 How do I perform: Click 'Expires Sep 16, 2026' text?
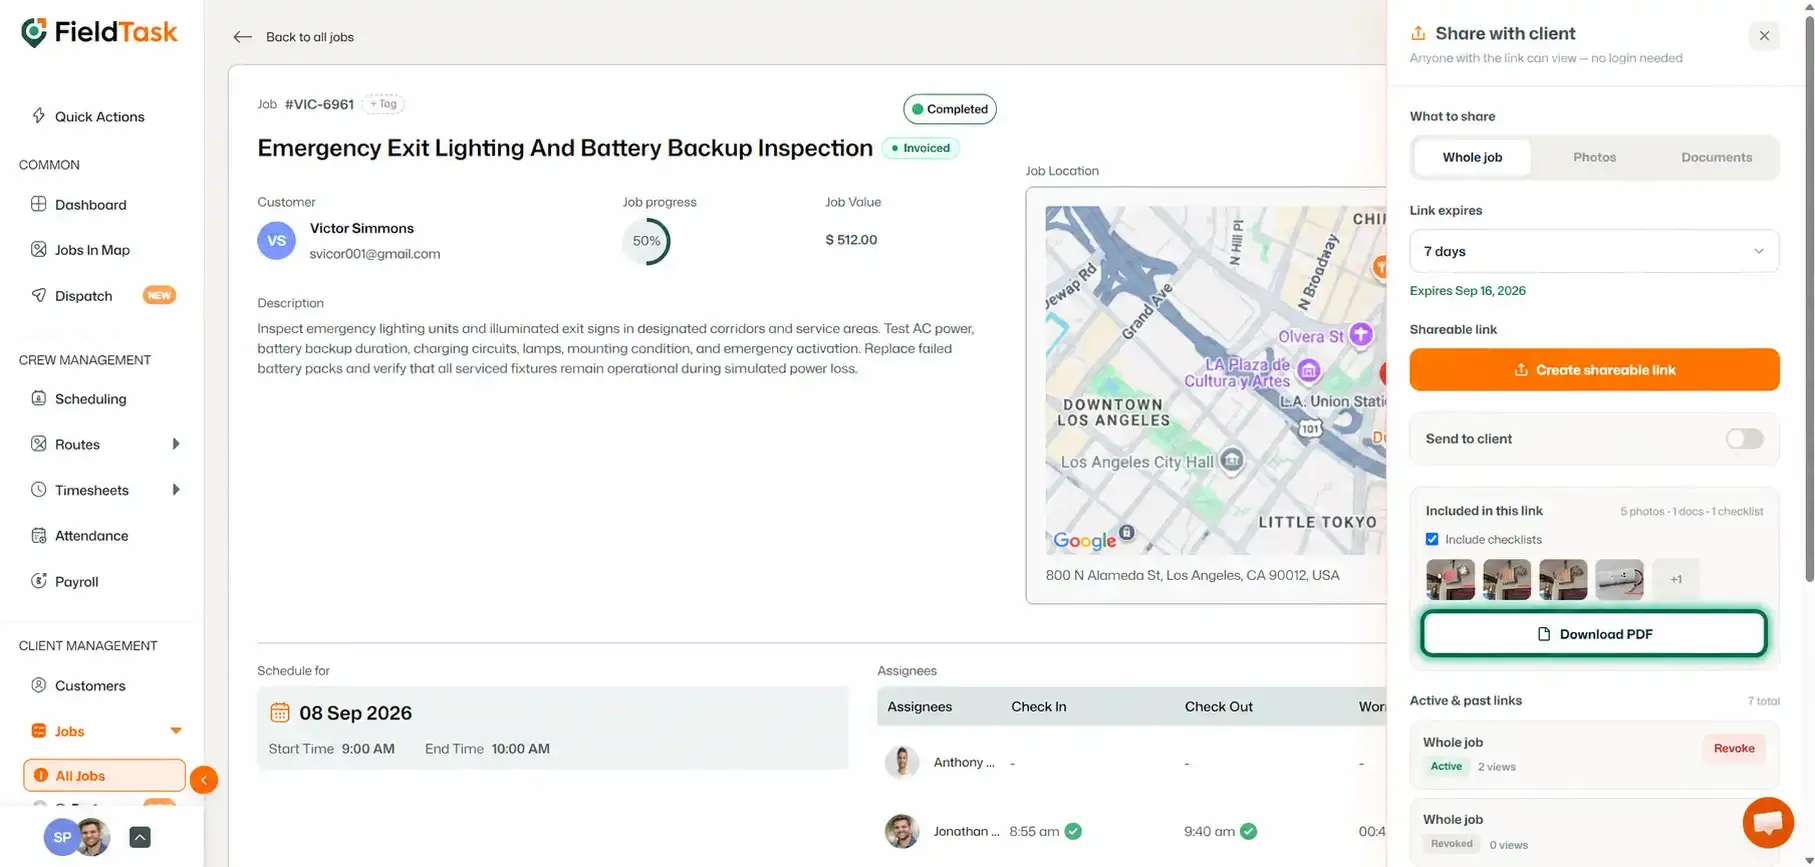click(x=1467, y=291)
